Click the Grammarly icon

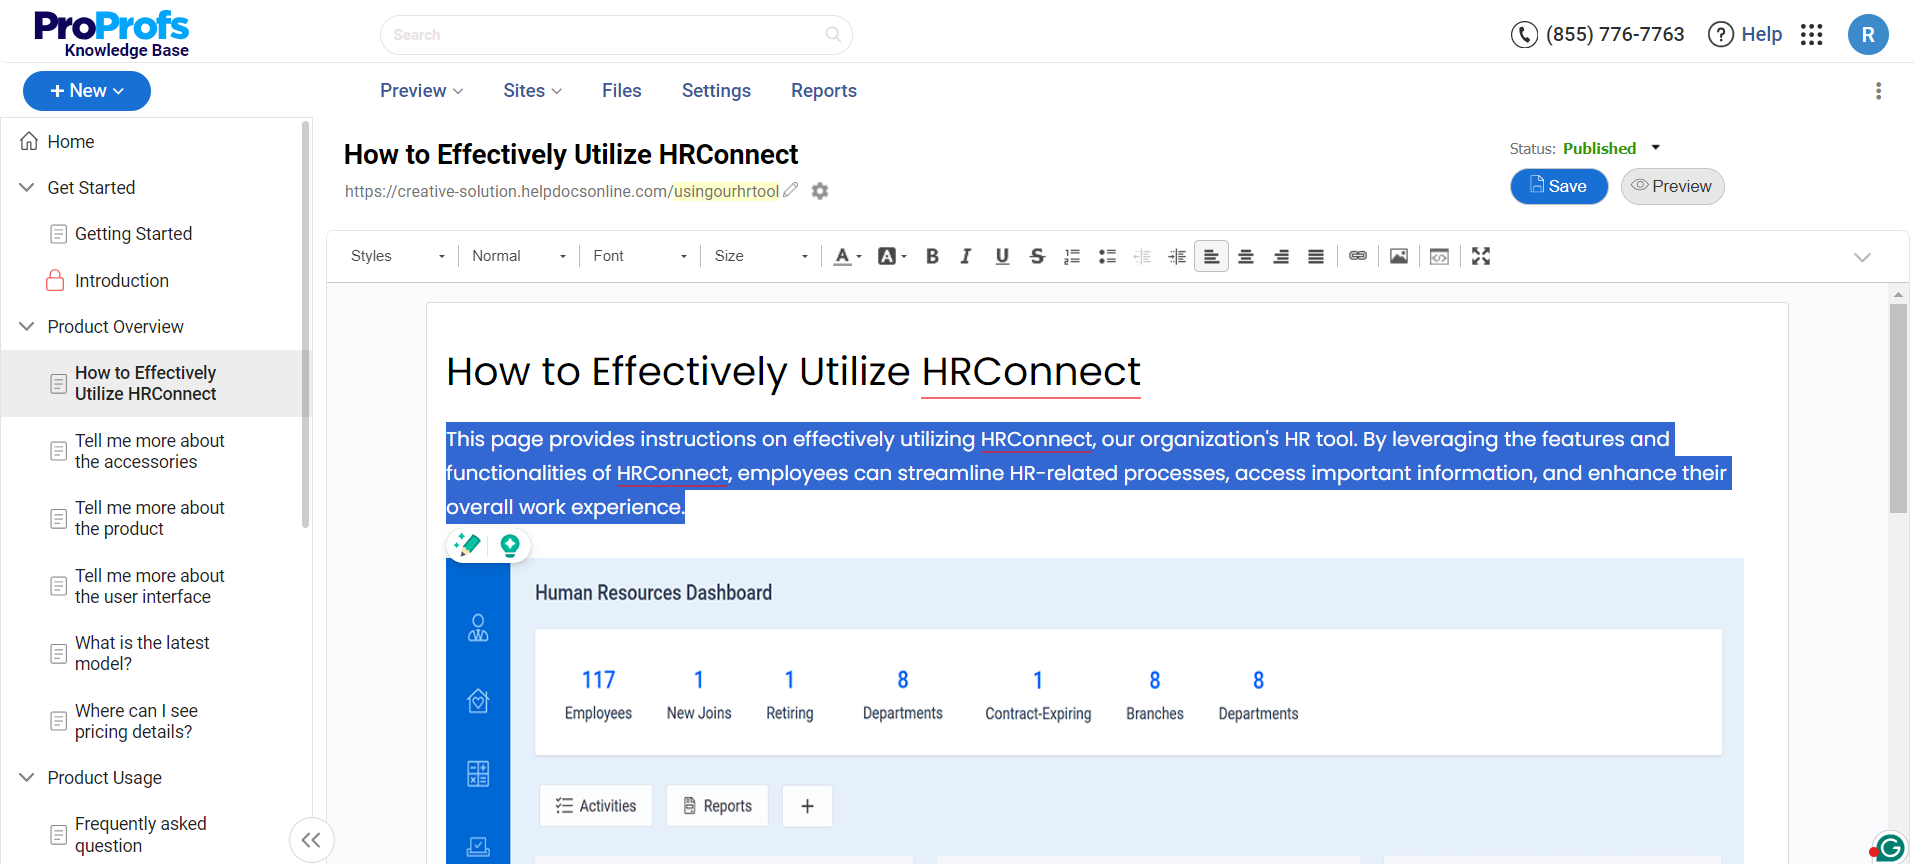1890,848
